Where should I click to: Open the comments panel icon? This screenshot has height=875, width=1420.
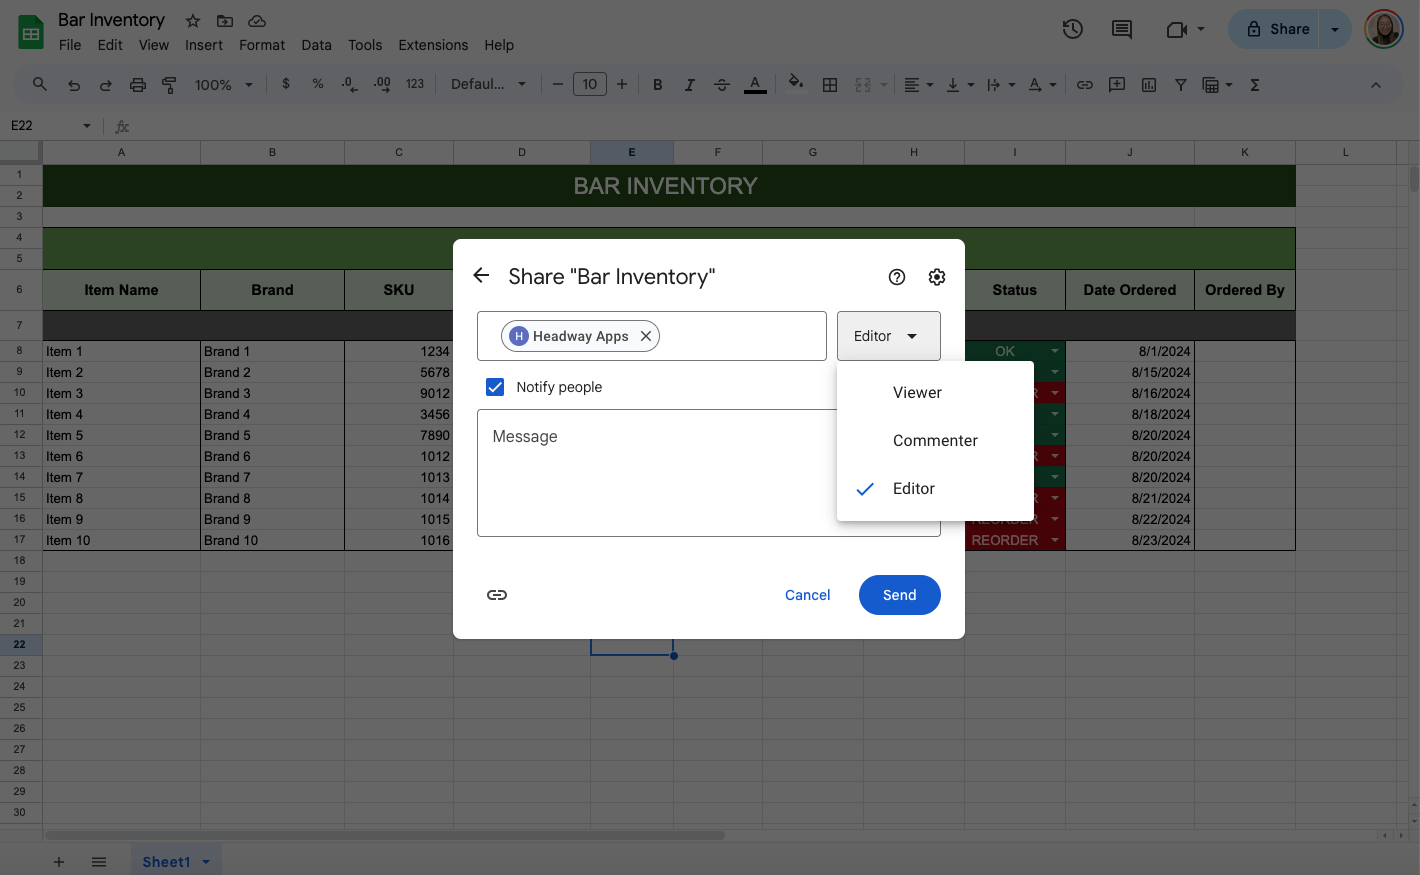pyautogui.click(x=1122, y=29)
